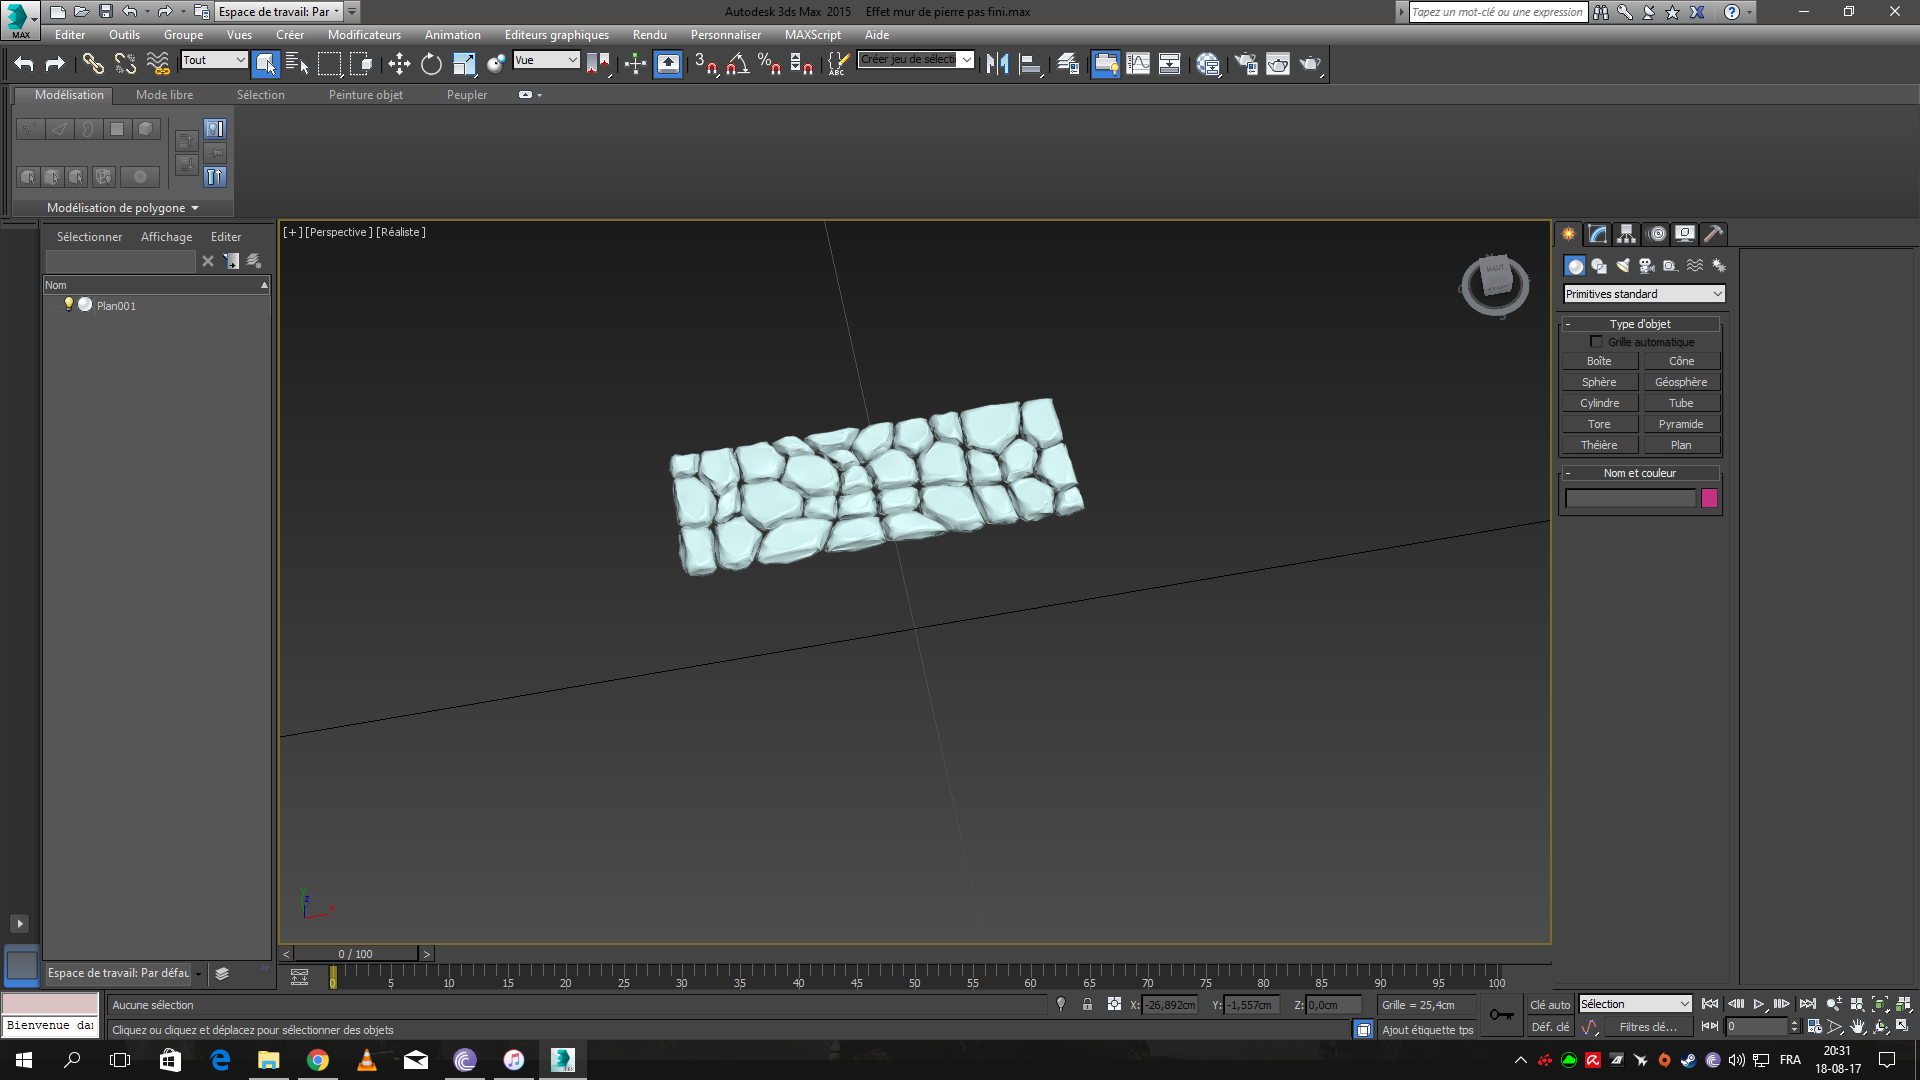
Task: Switch to the Peinture objet tab
Action: click(x=365, y=95)
